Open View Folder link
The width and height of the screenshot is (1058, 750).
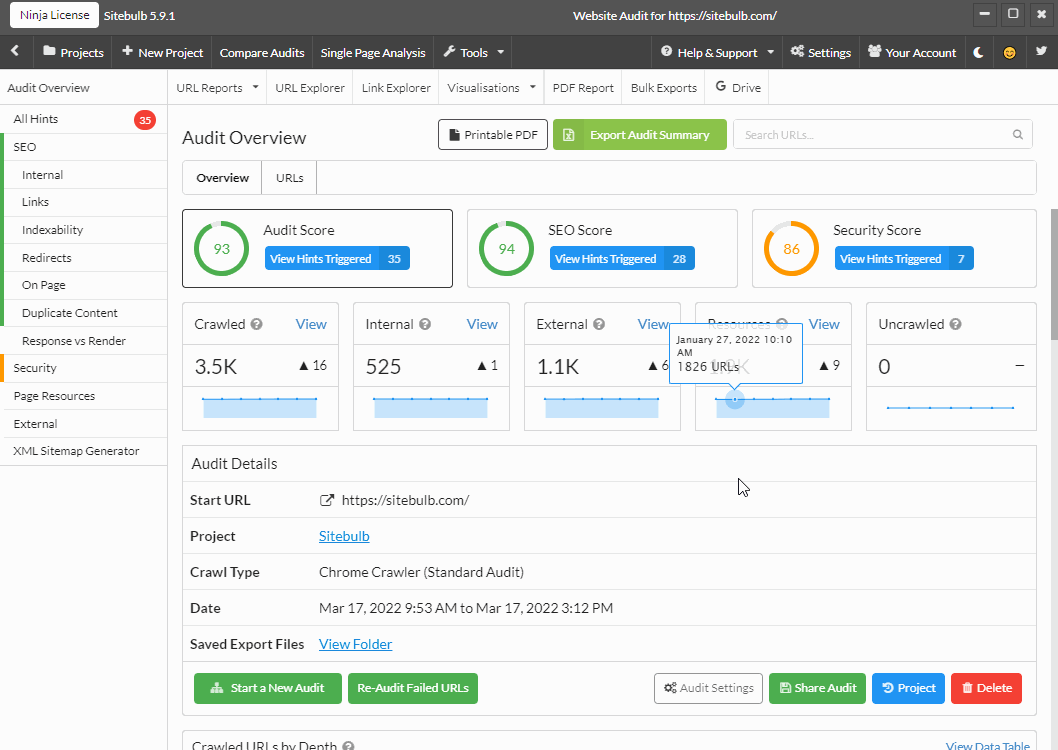point(356,644)
